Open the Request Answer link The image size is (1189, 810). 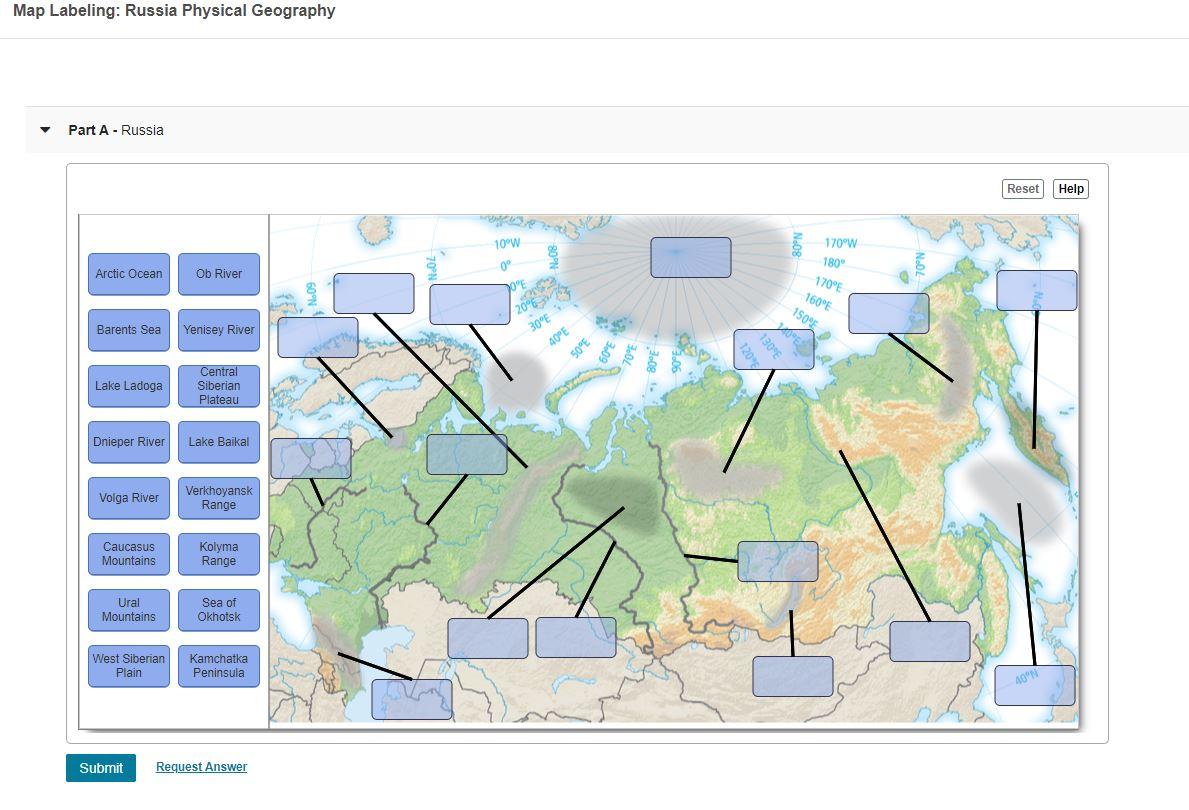click(x=202, y=767)
